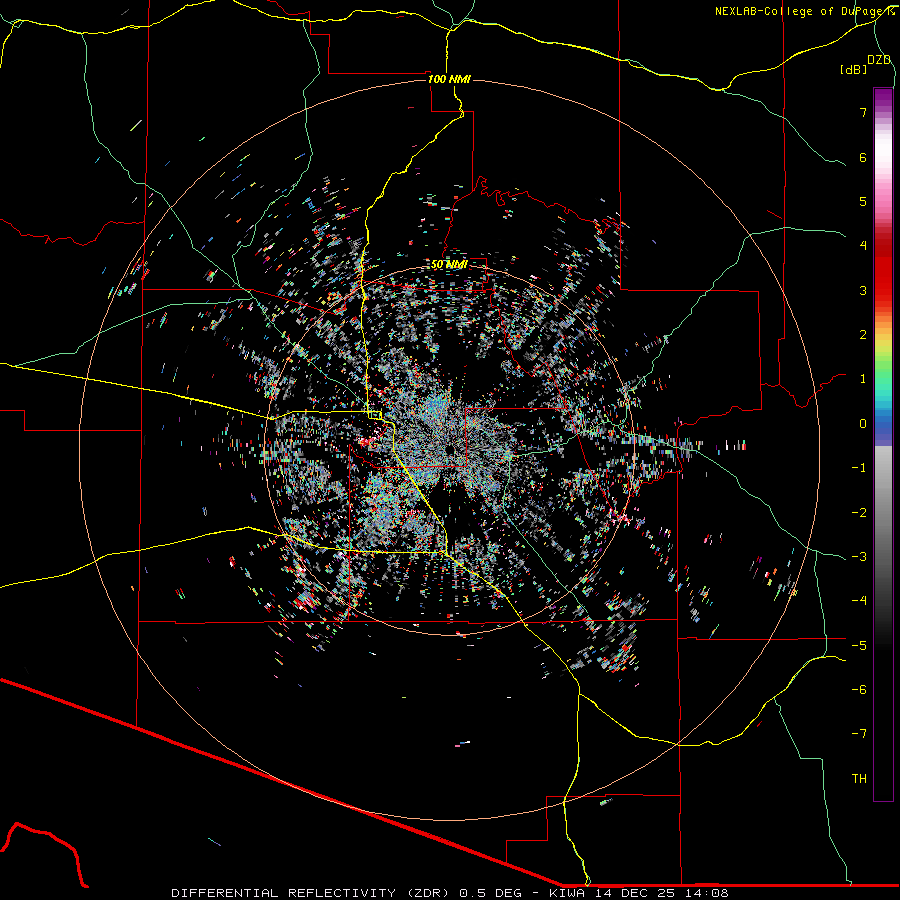Click the -7 value on the color scale
900x900 pixels.
[859, 734]
